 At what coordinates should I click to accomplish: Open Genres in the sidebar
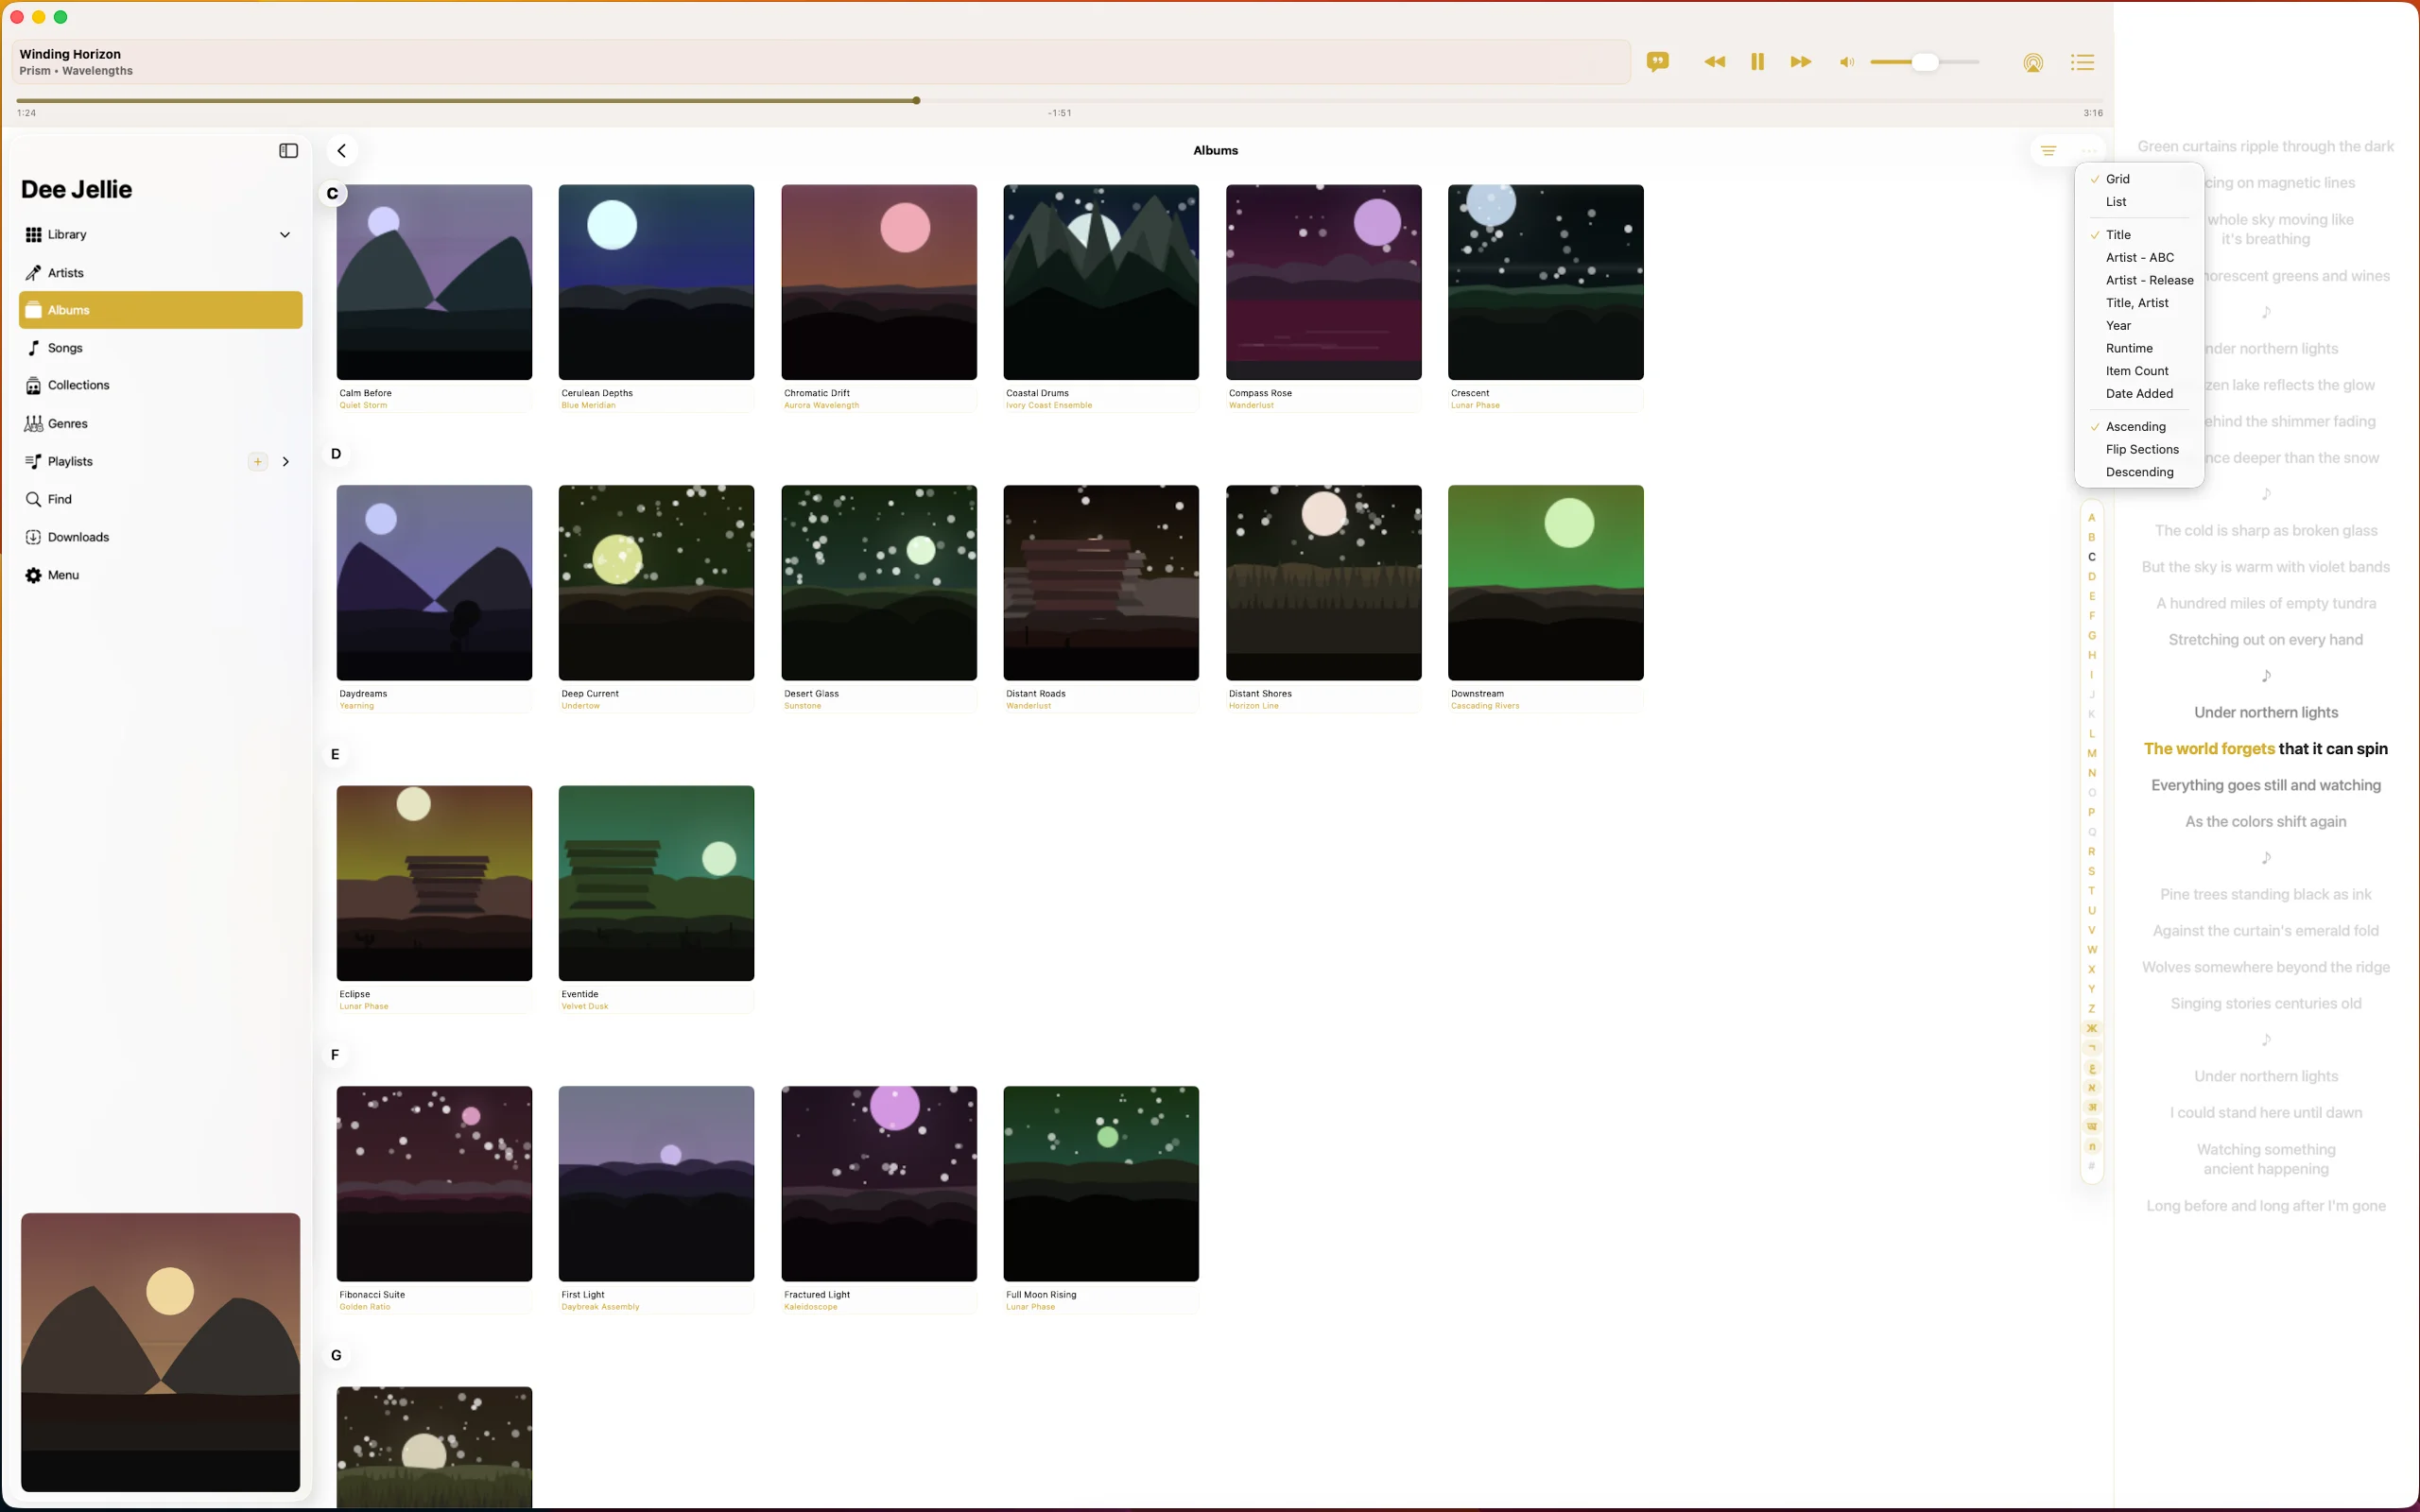click(x=67, y=424)
